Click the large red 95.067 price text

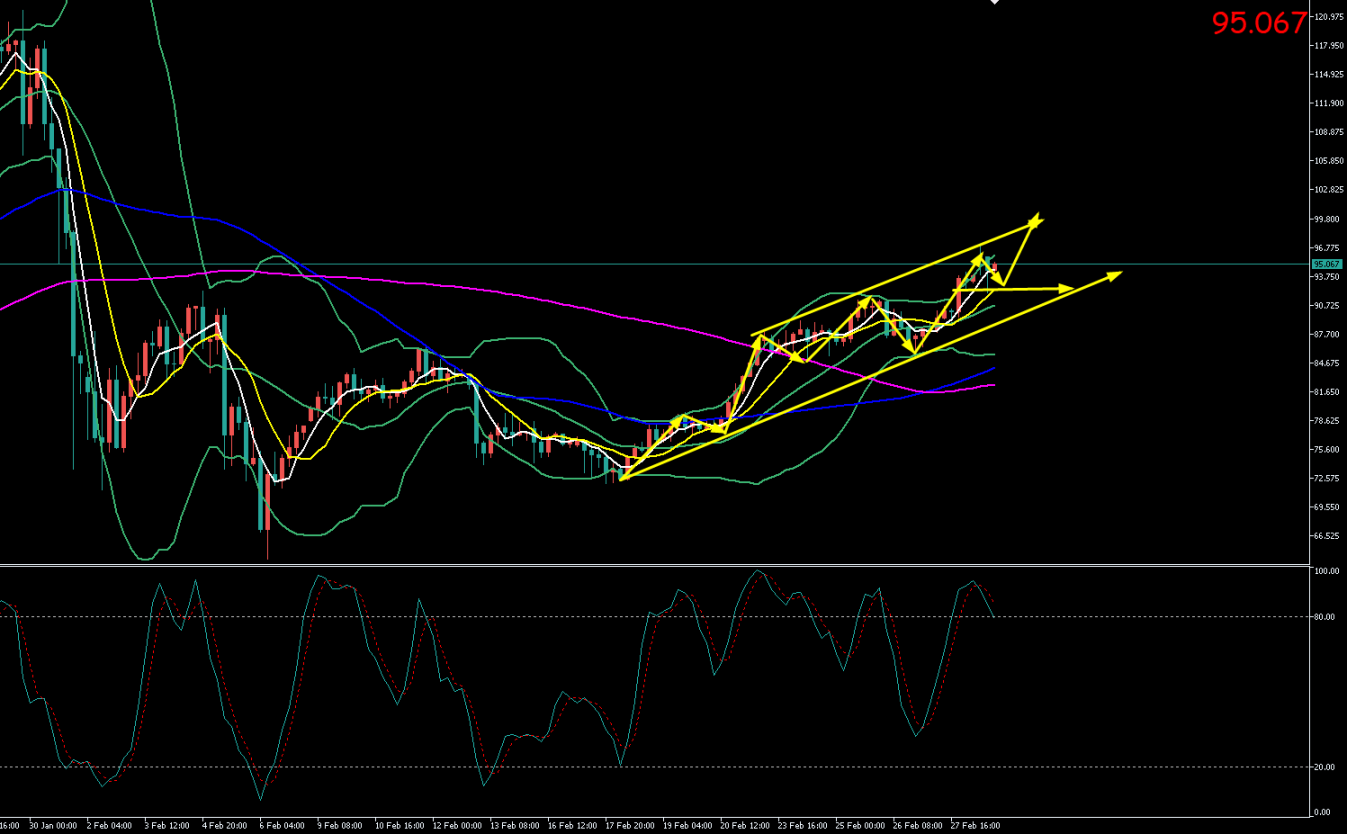(1259, 23)
